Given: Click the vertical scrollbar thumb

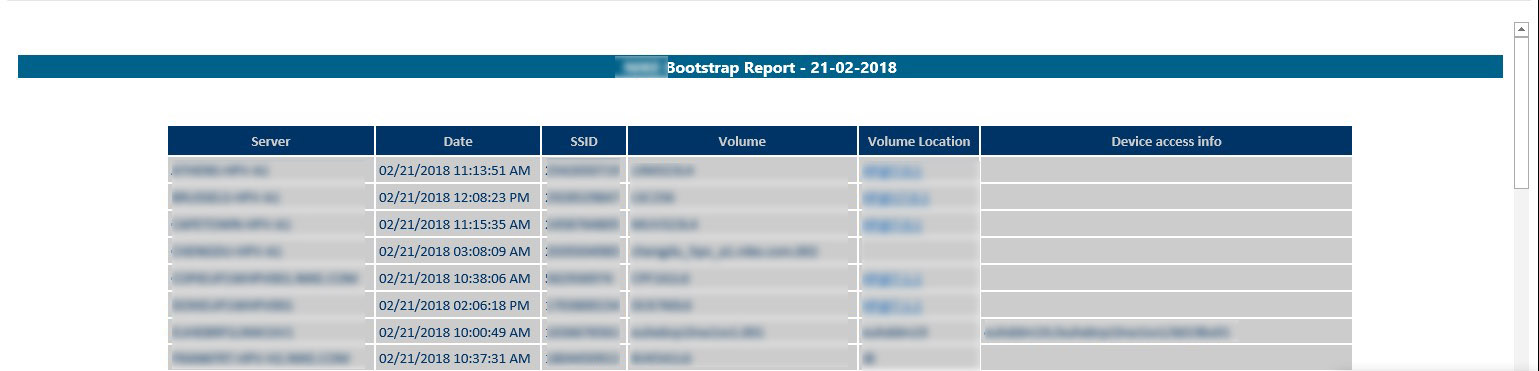Looking at the screenshot, I should pyautogui.click(x=1522, y=113).
